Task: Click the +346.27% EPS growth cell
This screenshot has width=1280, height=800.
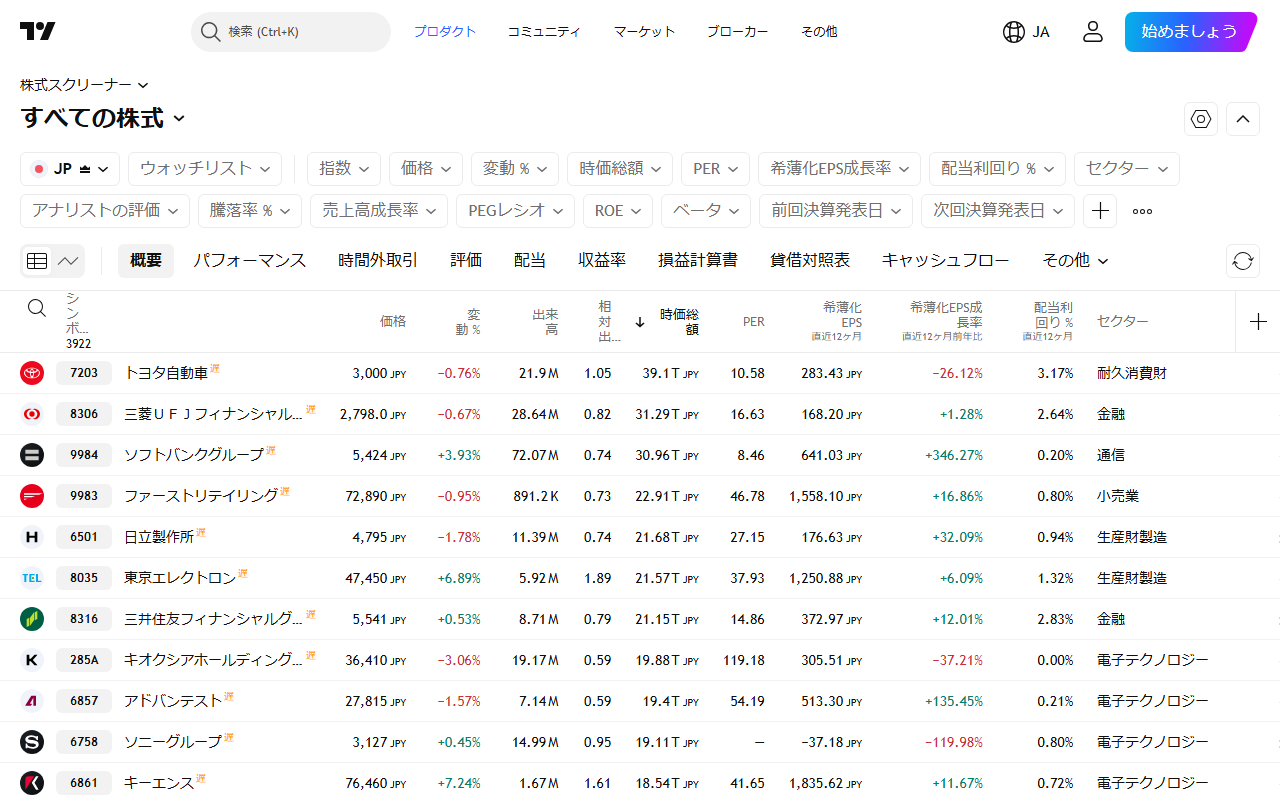Action: click(x=954, y=455)
